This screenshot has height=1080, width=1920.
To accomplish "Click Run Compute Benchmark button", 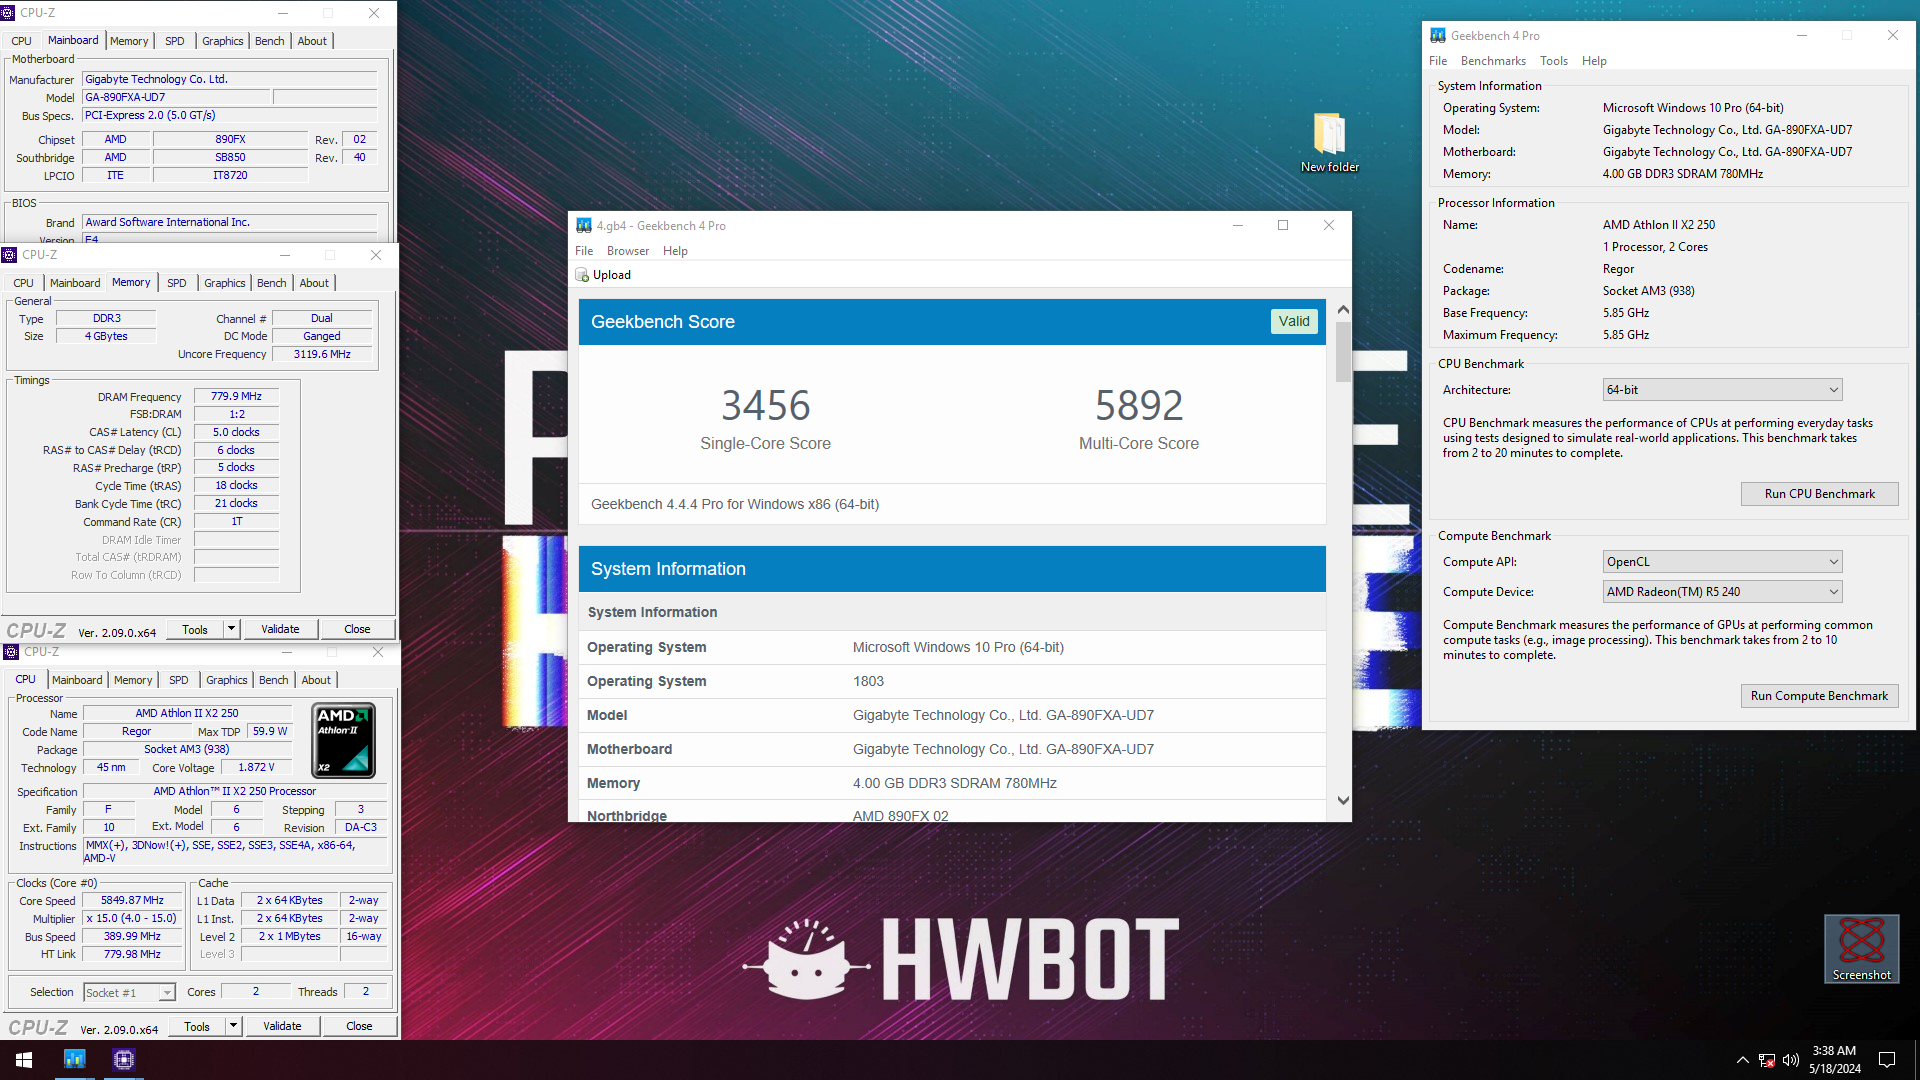I will 1819,696.
